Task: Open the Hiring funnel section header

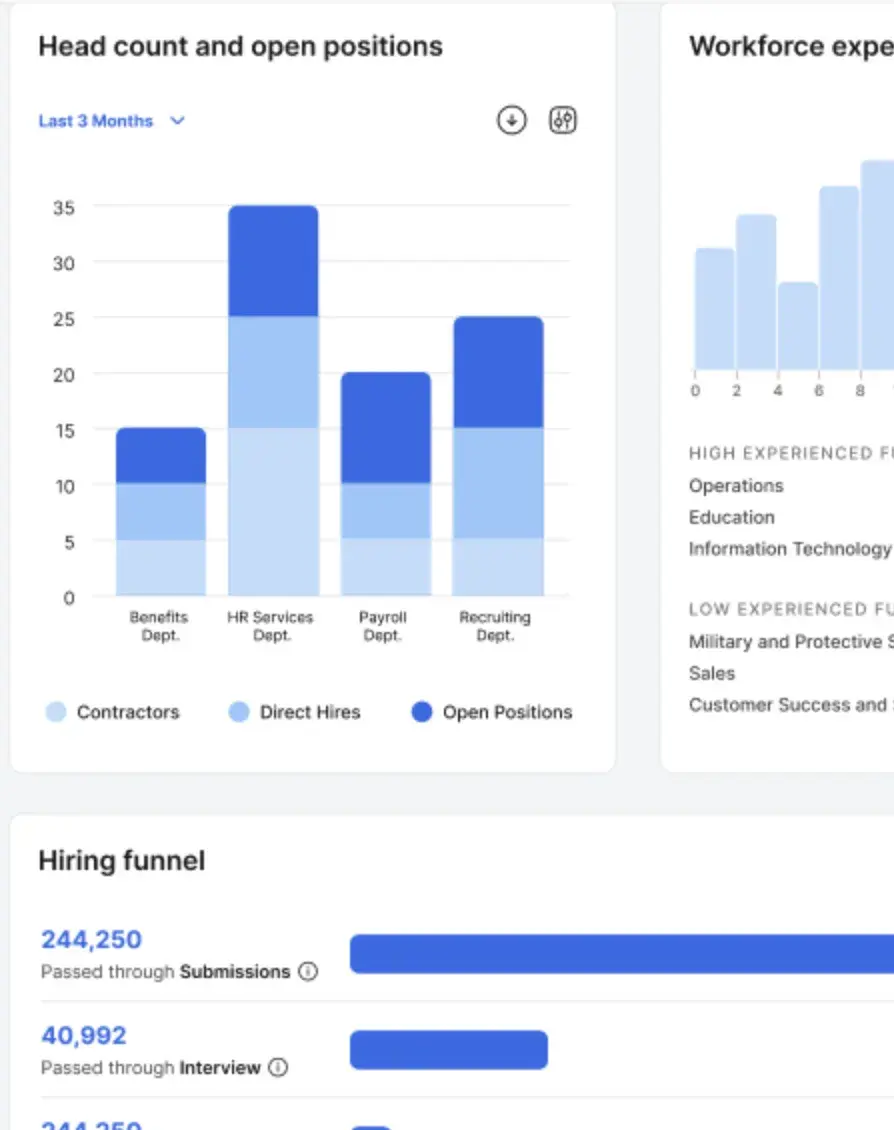Action: coord(121,860)
